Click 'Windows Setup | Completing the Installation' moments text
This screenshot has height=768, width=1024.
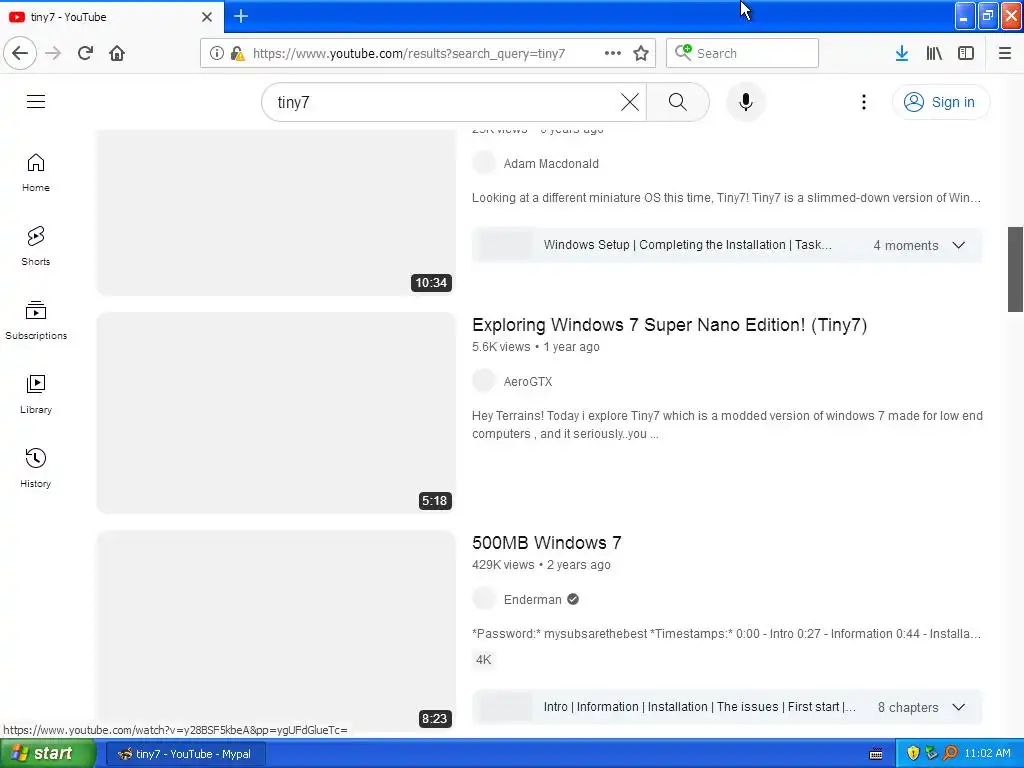pos(687,245)
